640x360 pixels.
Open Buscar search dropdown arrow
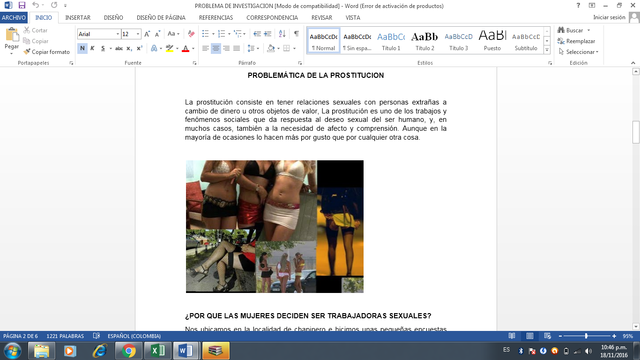[x=589, y=30]
